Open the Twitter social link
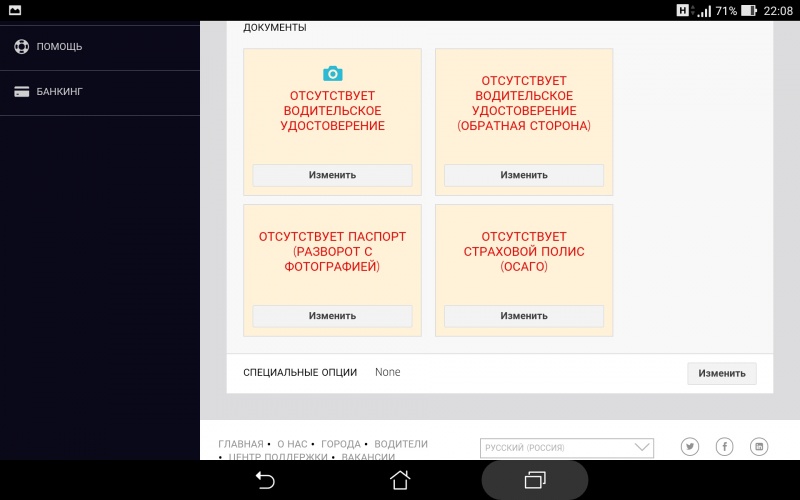 [x=690, y=447]
